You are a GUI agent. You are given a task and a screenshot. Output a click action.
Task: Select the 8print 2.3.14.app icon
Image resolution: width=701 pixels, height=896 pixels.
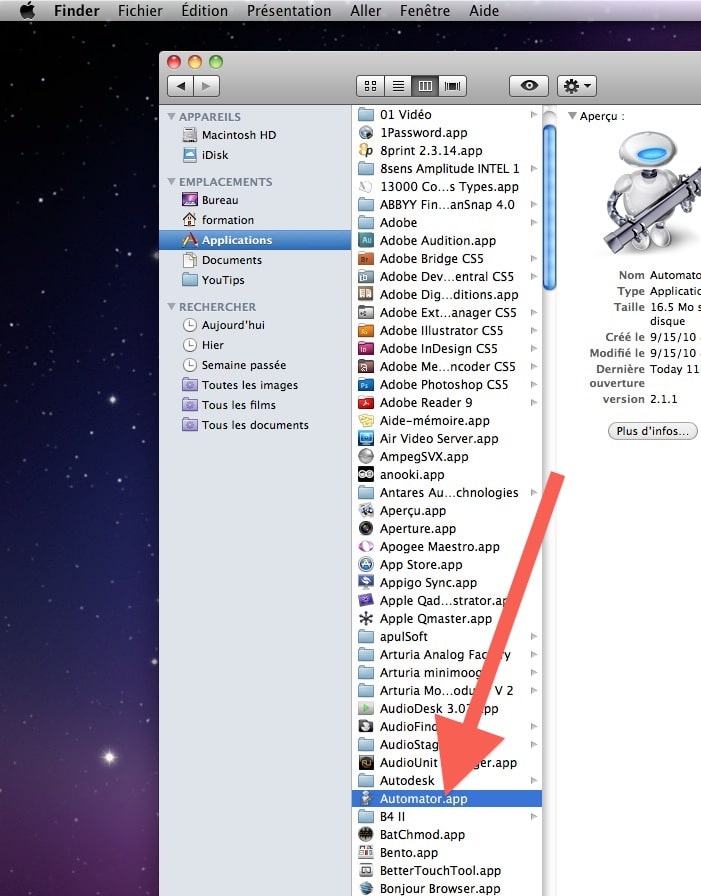366,150
